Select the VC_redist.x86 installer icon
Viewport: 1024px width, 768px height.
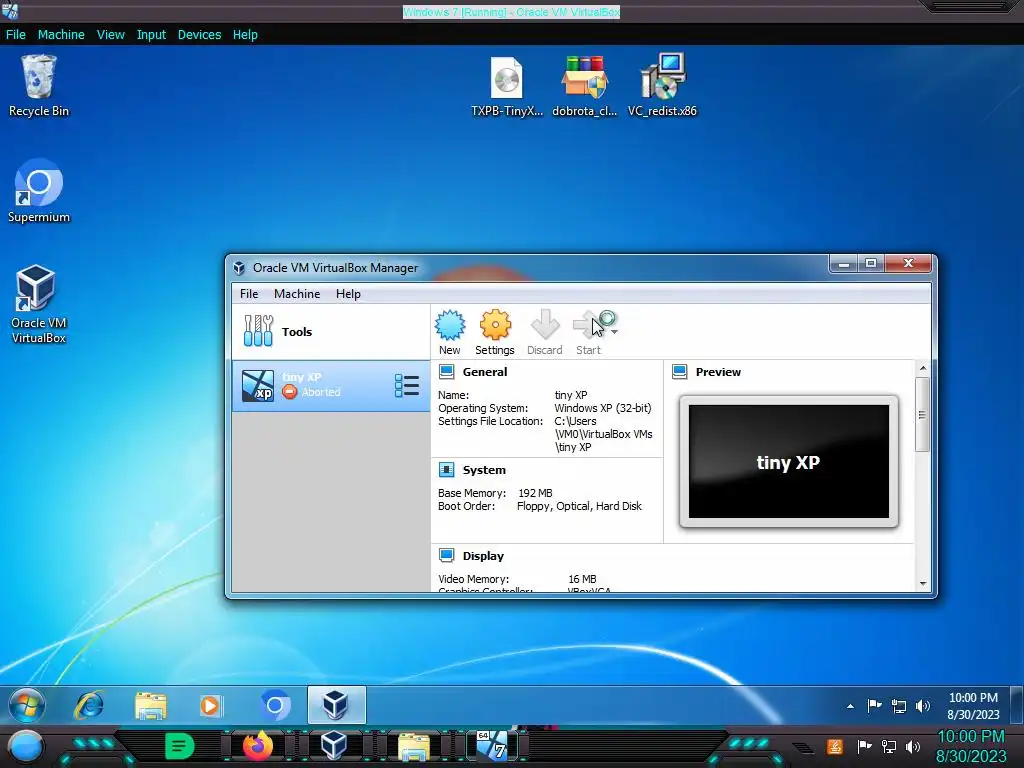click(x=662, y=86)
